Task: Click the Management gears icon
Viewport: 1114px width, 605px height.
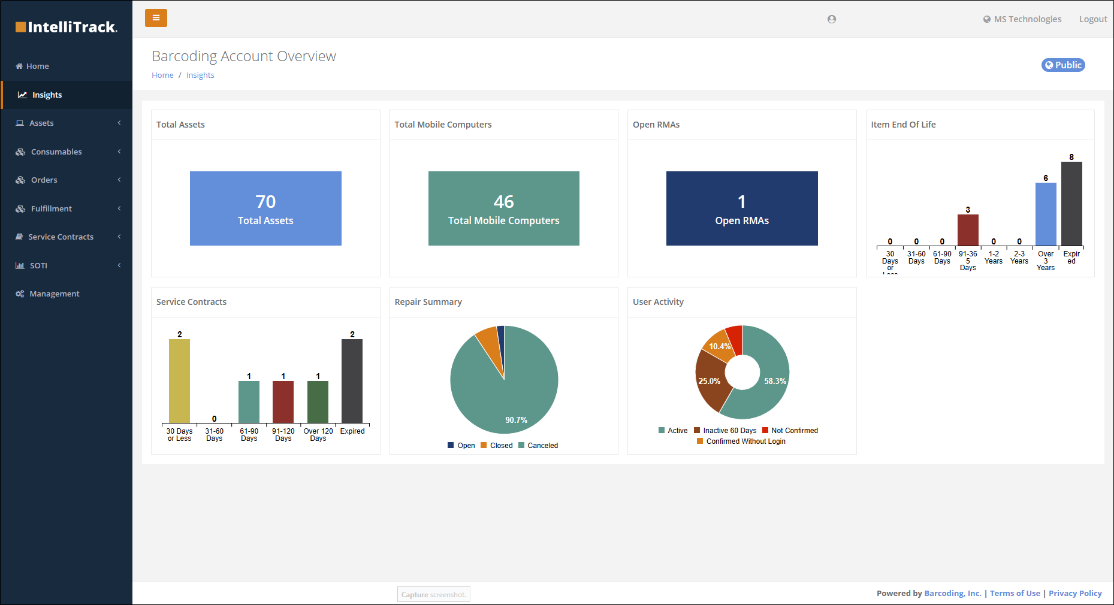Action: 20,293
